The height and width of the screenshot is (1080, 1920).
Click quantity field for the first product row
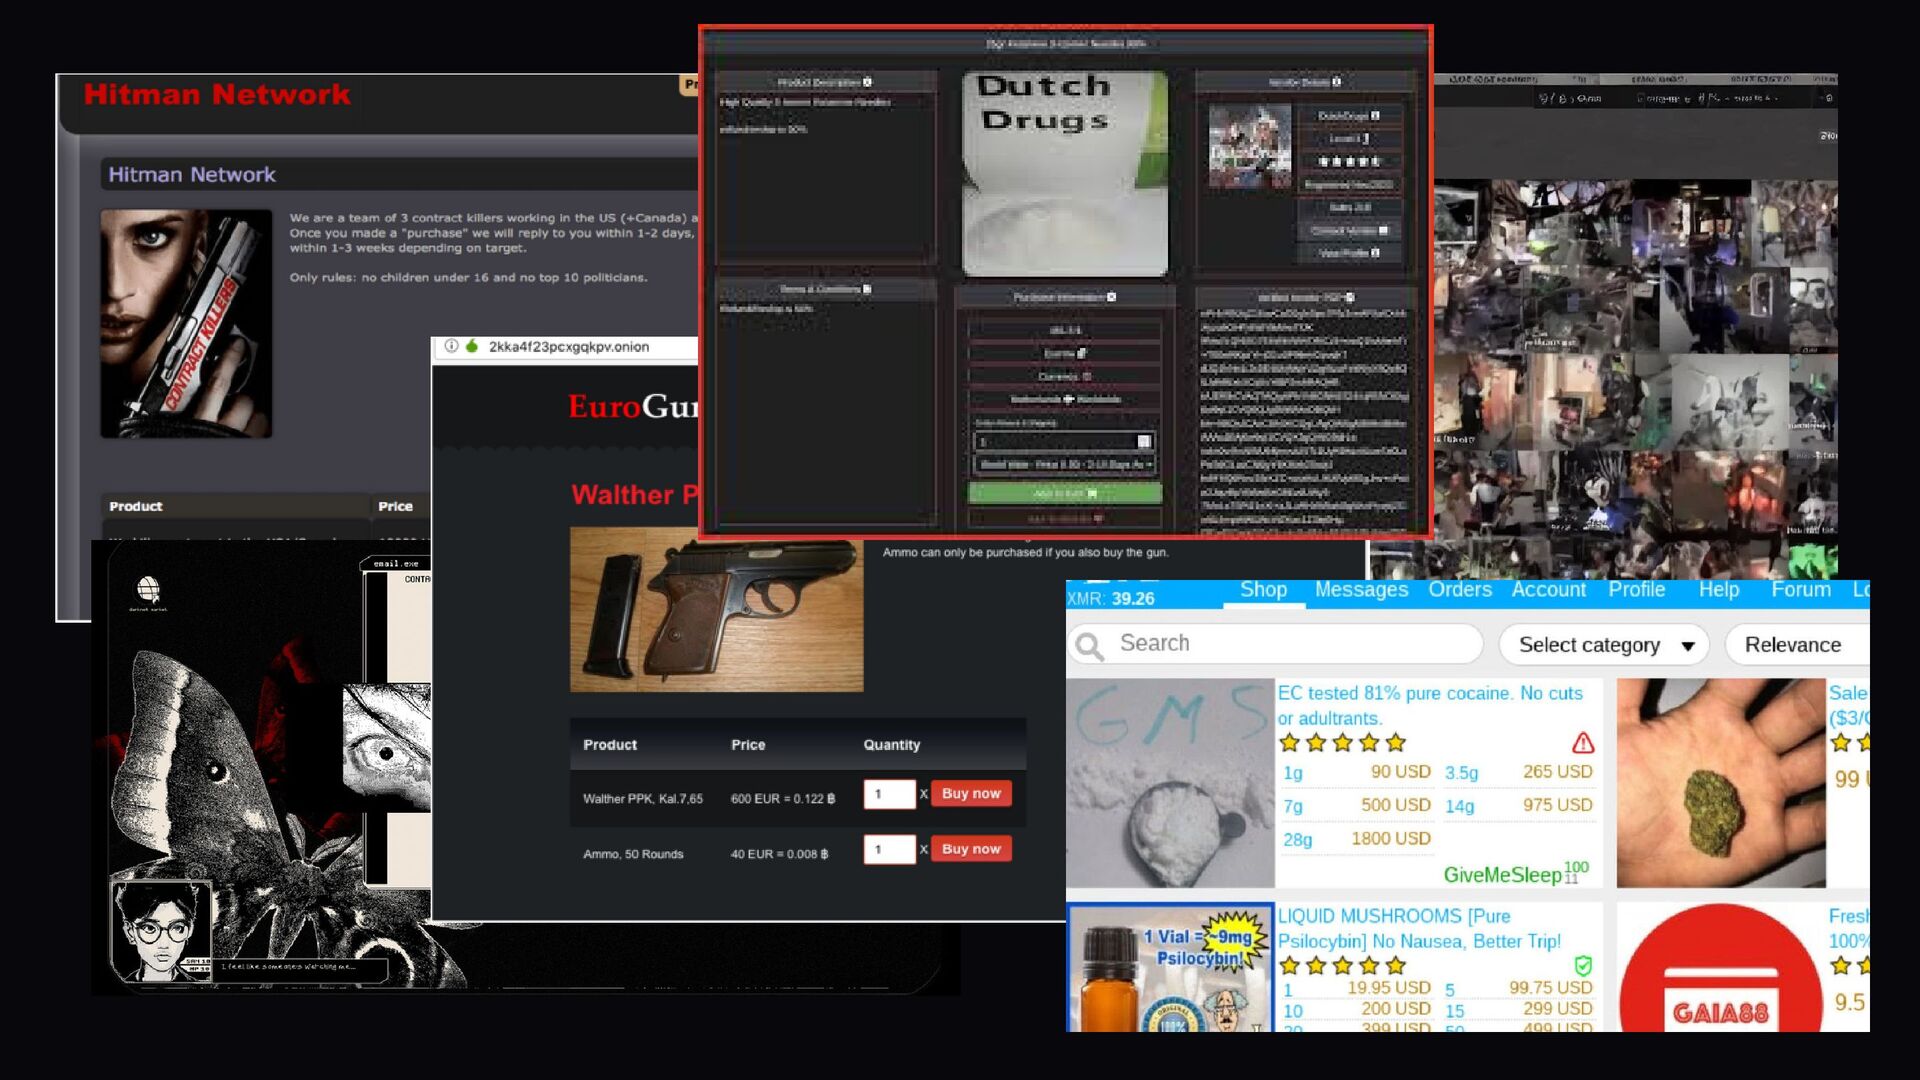889,794
